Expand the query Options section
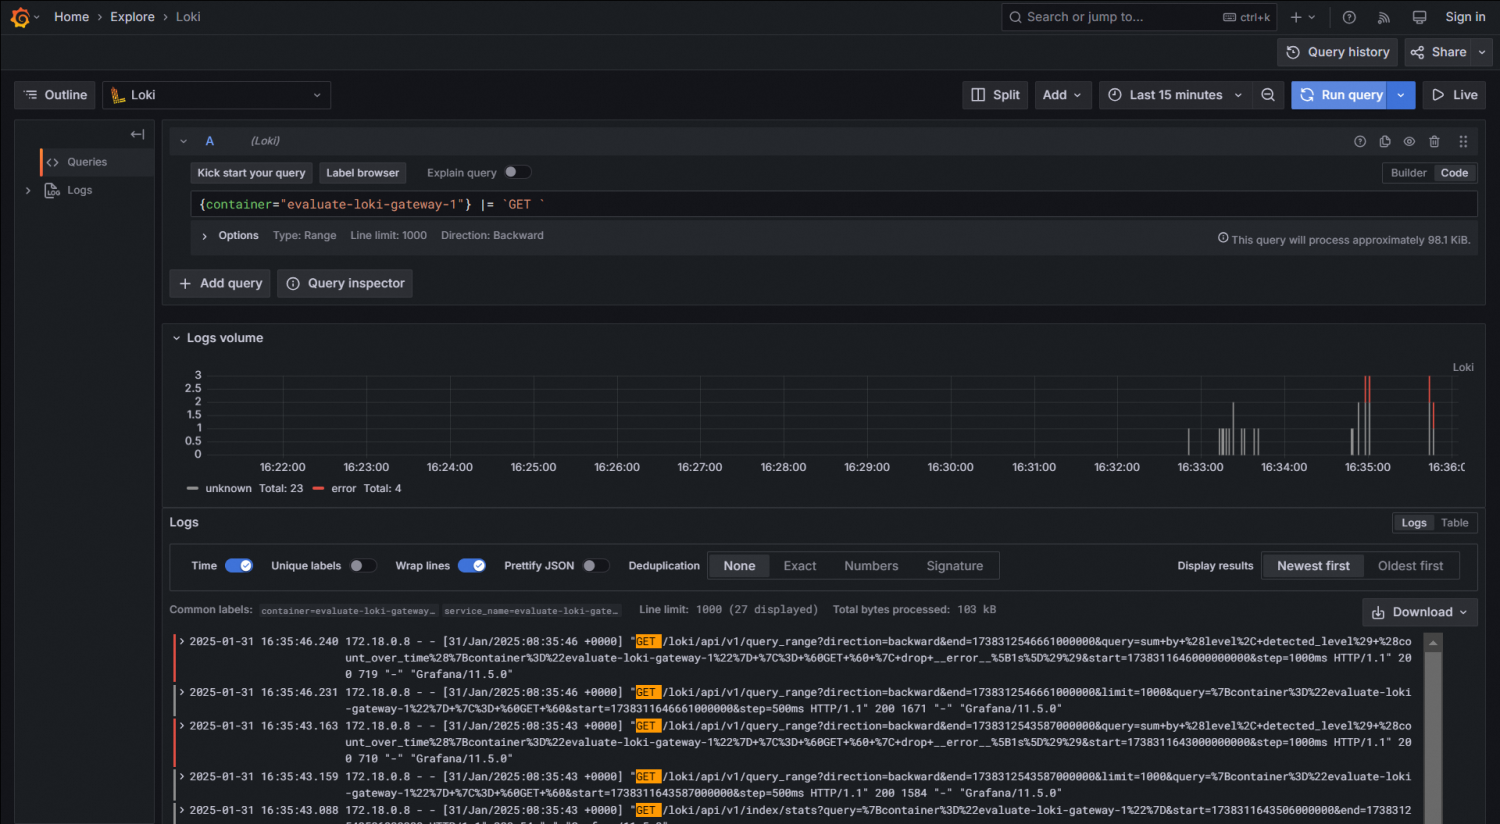This screenshot has width=1500, height=824. pyautogui.click(x=229, y=235)
